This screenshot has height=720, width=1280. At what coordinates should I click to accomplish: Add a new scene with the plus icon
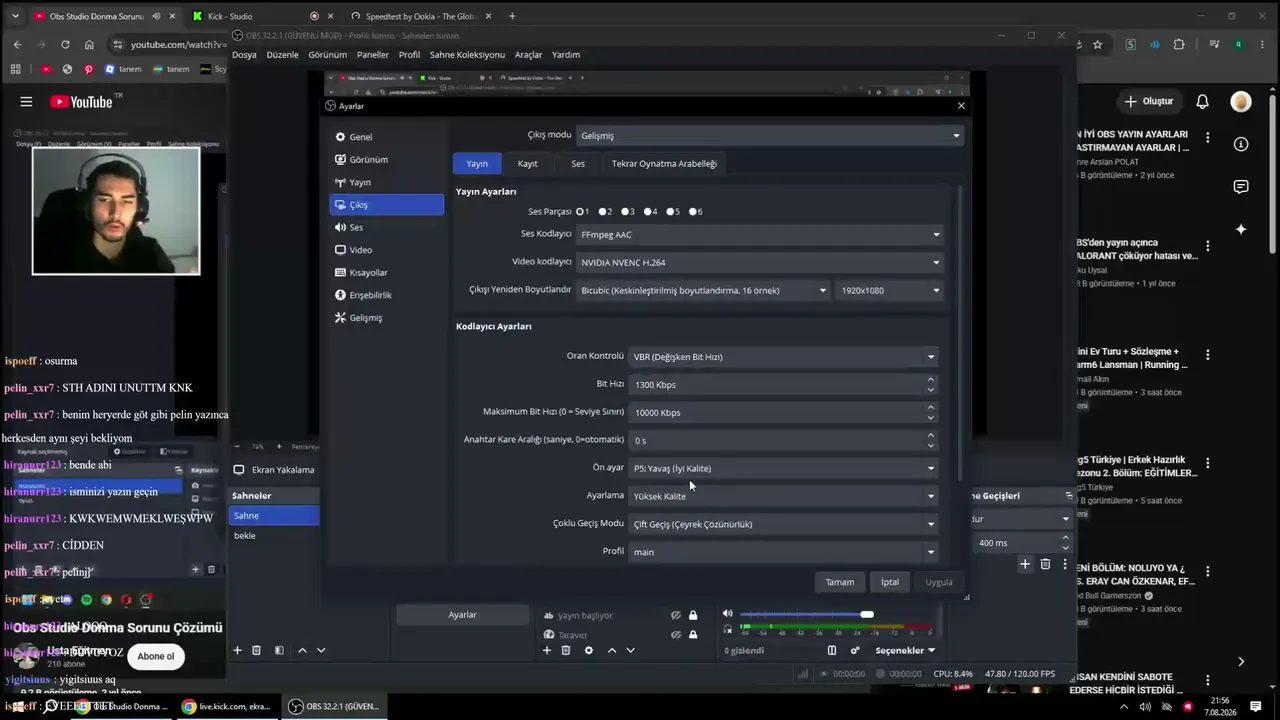click(237, 650)
